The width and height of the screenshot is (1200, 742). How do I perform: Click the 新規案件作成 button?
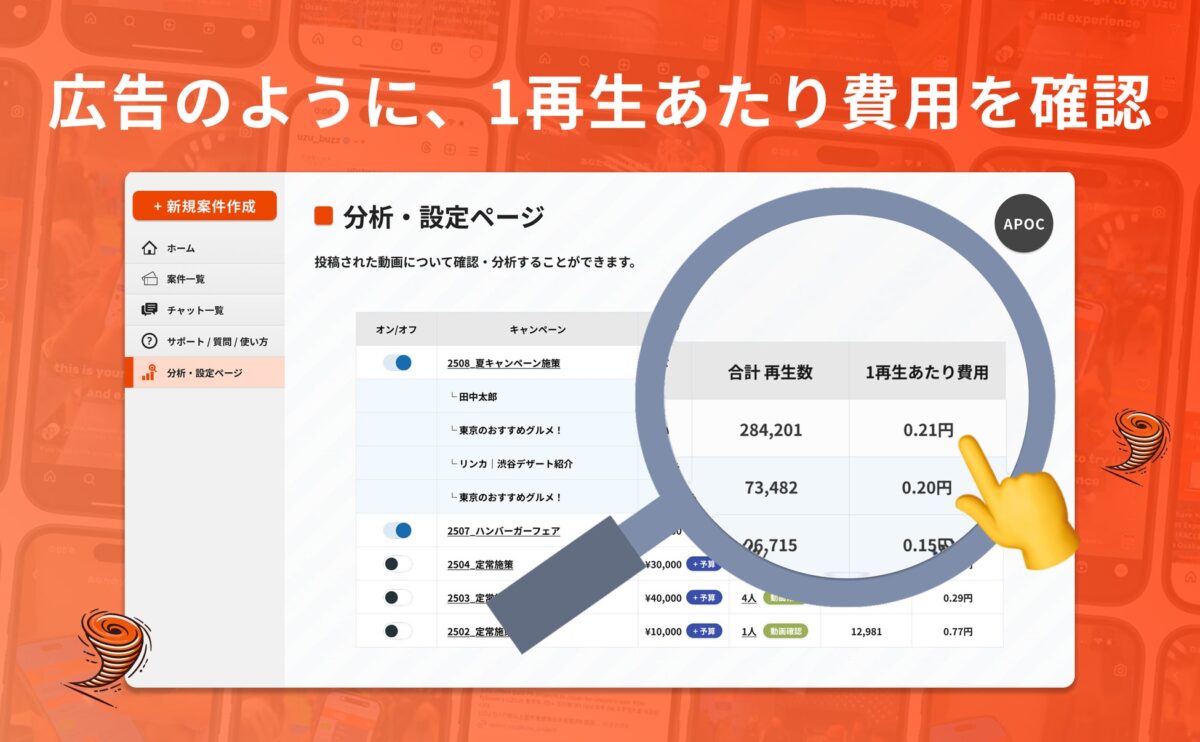pyautogui.click(x=205, y=207)
